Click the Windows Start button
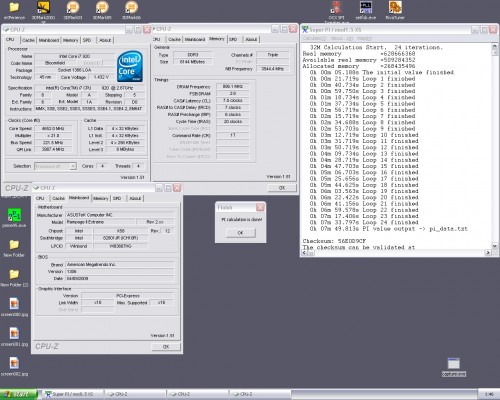The height and width of the screenshot is (400, 500). (x=18, y=394)
